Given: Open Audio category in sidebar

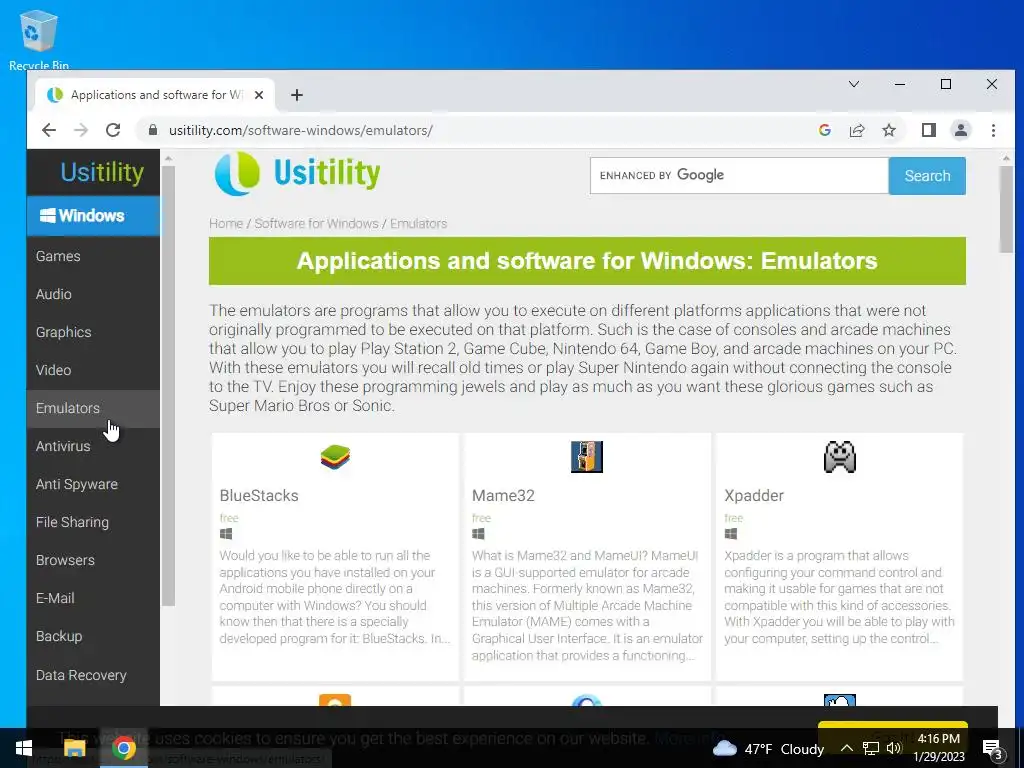Looking at the screenshot, I should click(93, 294).
